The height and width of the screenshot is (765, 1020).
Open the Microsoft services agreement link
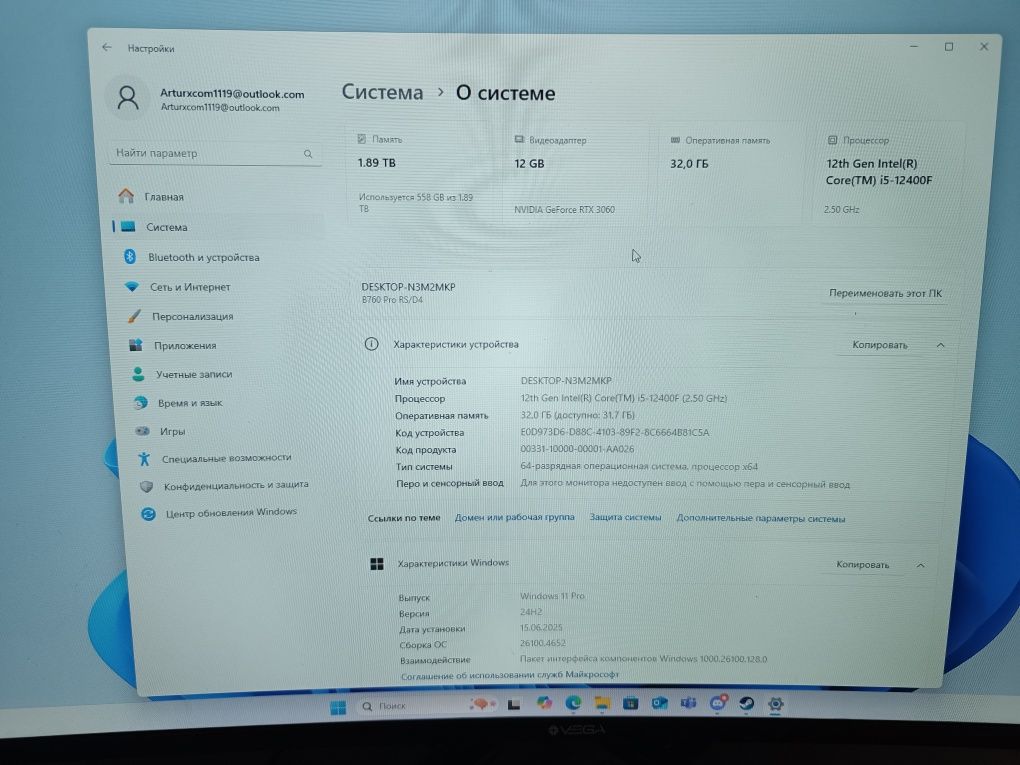coord(509,675)
